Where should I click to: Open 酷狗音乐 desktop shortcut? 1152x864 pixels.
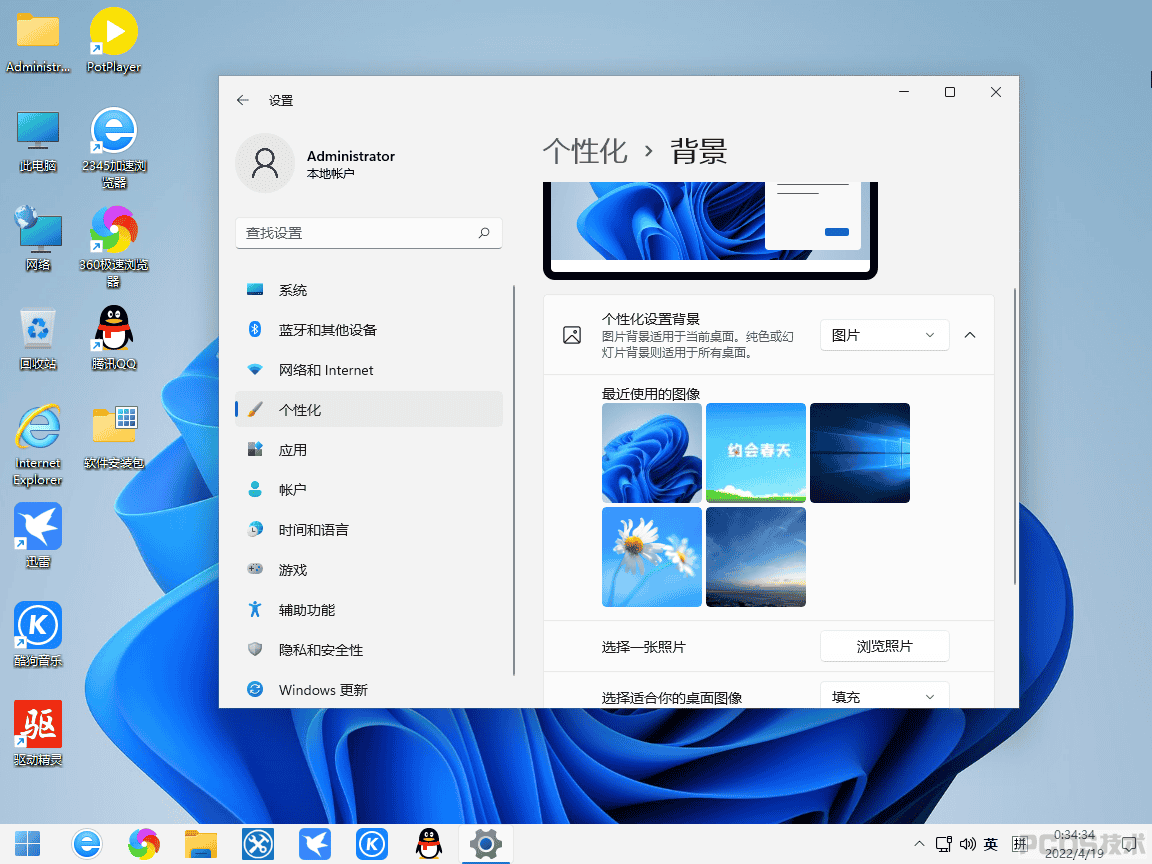(38, 634)
